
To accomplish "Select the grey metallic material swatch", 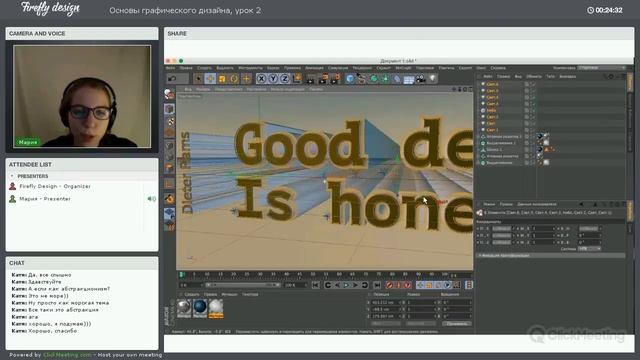I will pos(184,307).
